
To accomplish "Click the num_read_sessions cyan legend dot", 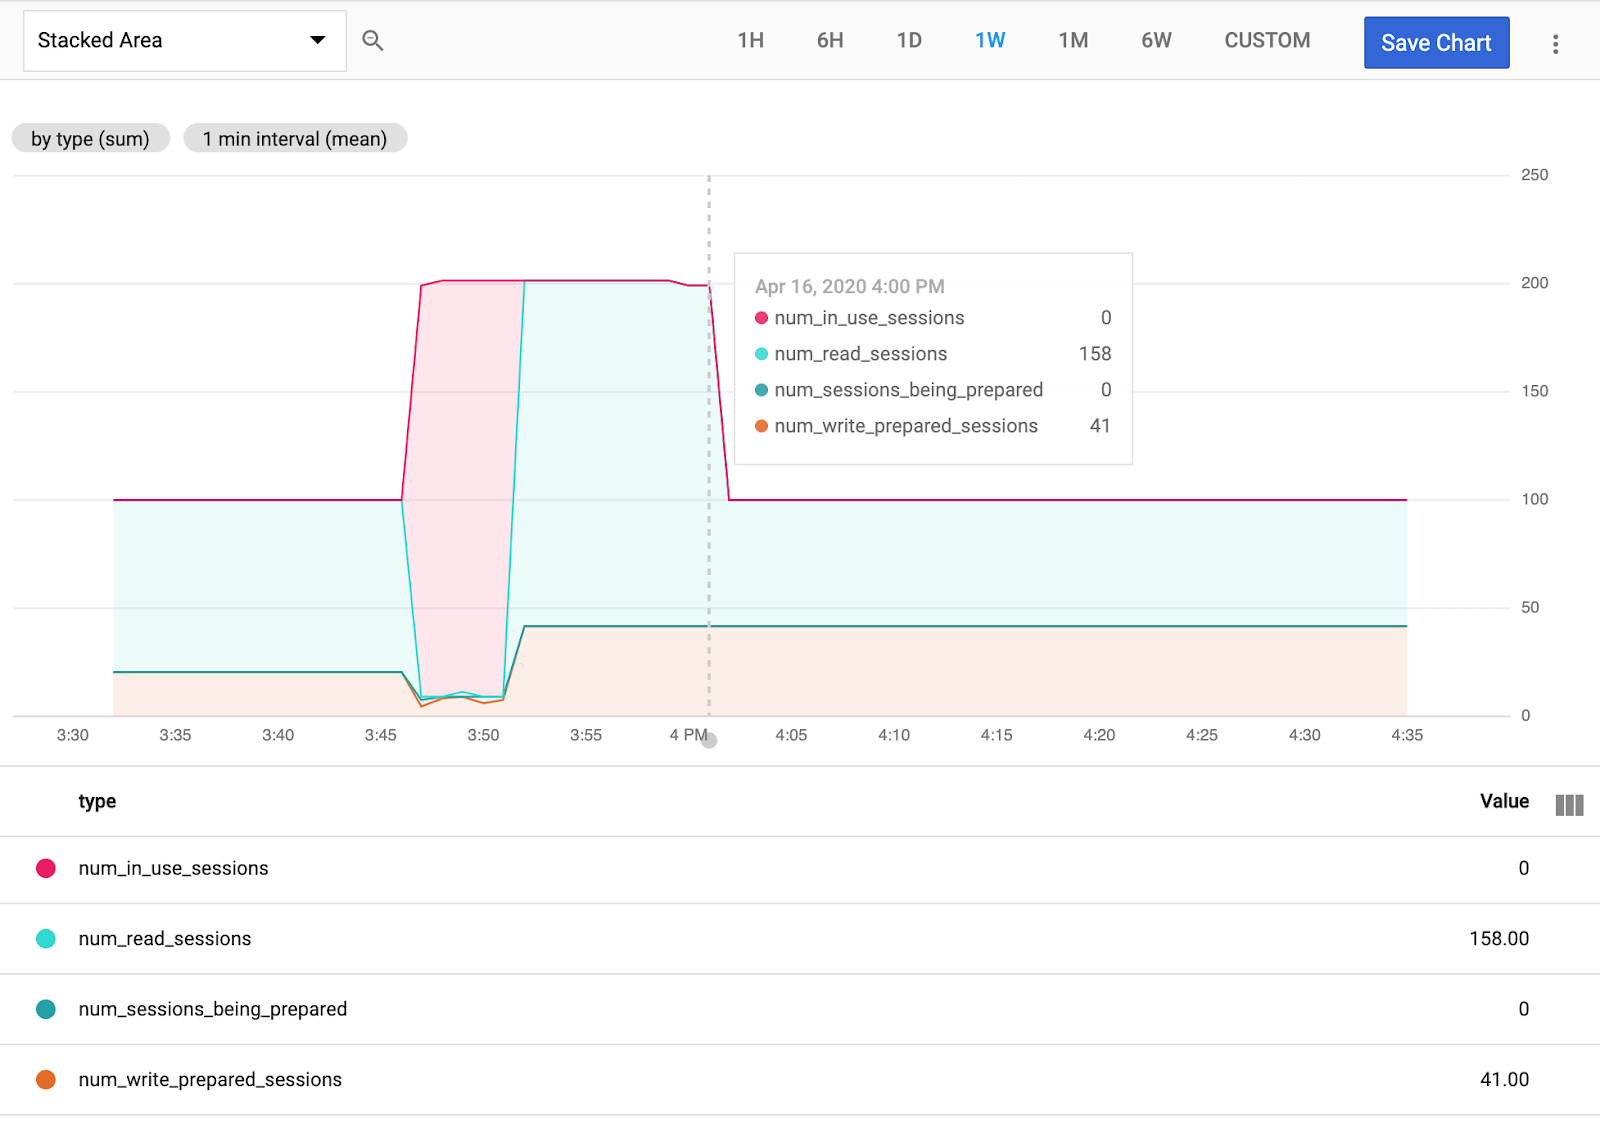I will [45, 938].
